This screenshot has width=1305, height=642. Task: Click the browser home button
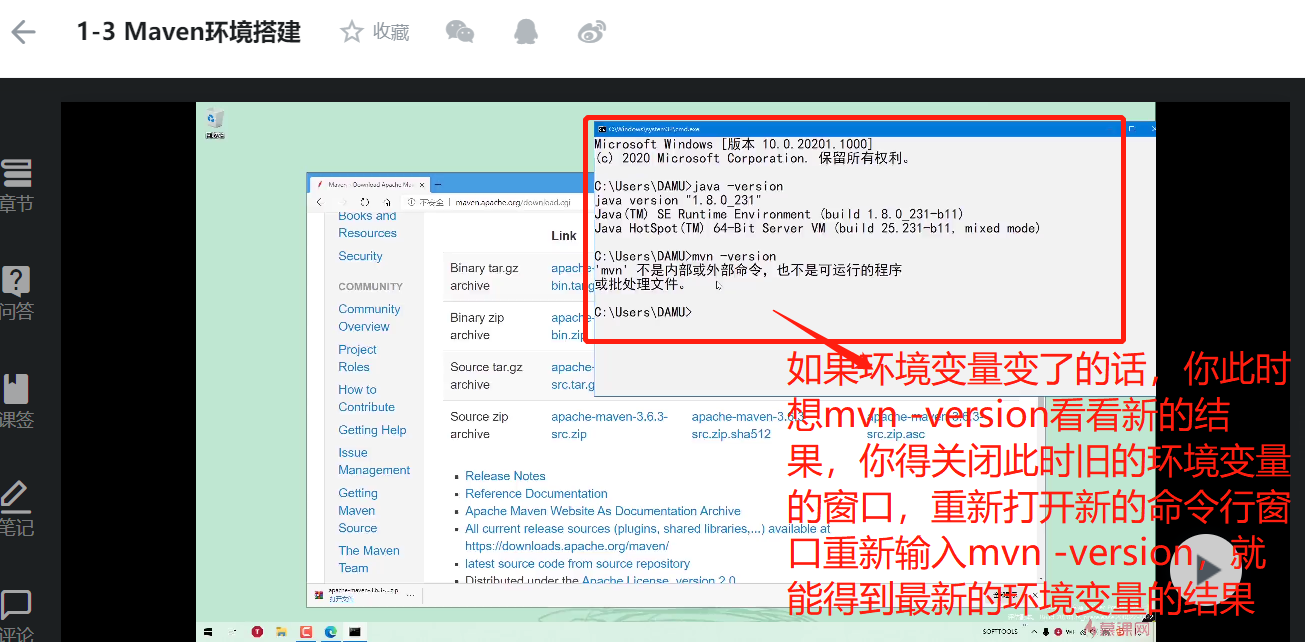388,202
